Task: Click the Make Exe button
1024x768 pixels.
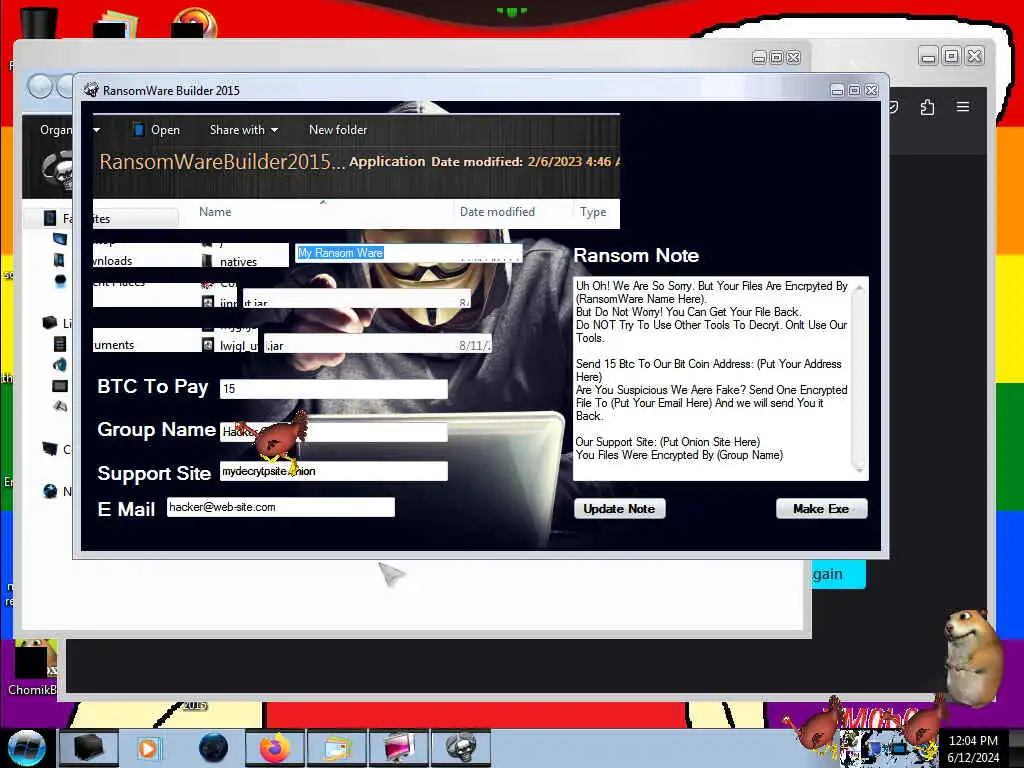Action: pos(821,509)
